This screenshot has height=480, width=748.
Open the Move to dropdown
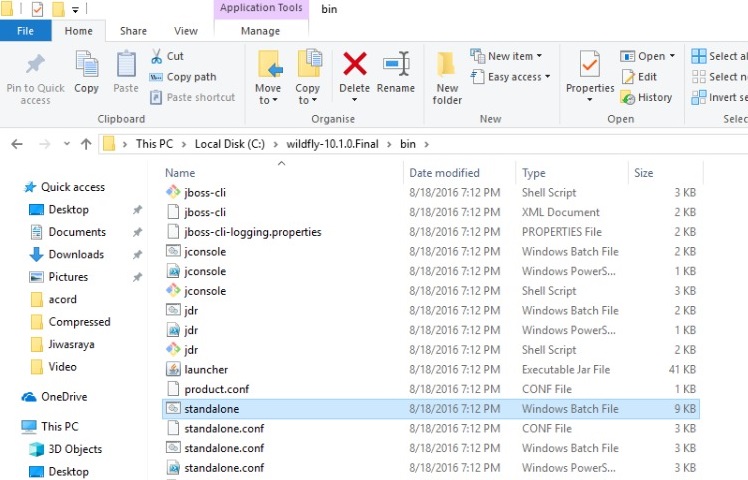pos(268,94)
